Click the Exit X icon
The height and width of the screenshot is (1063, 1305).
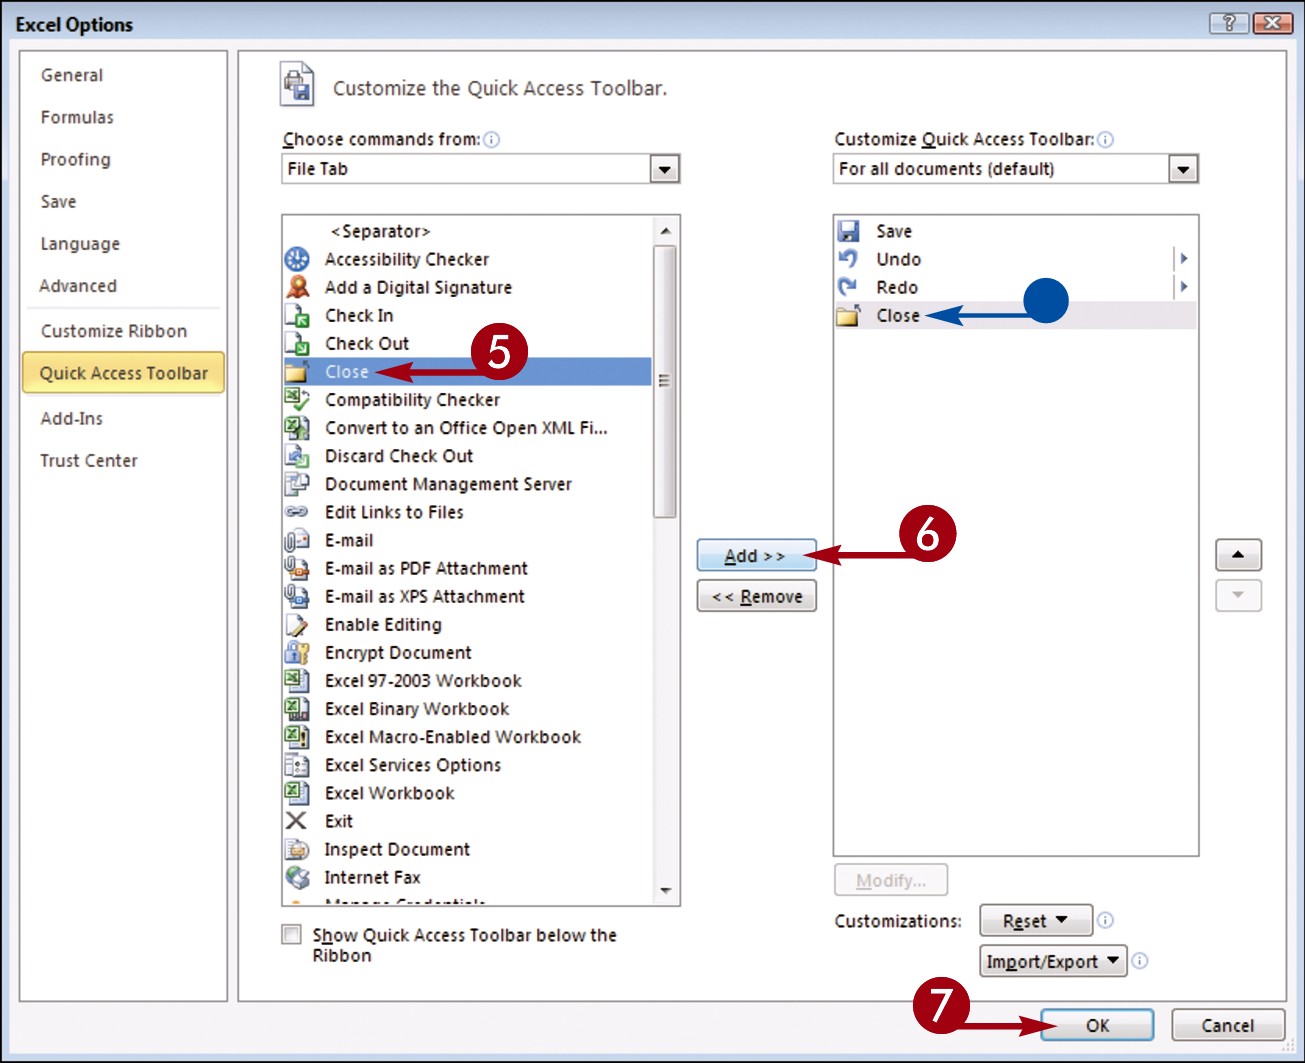(296, 821)
